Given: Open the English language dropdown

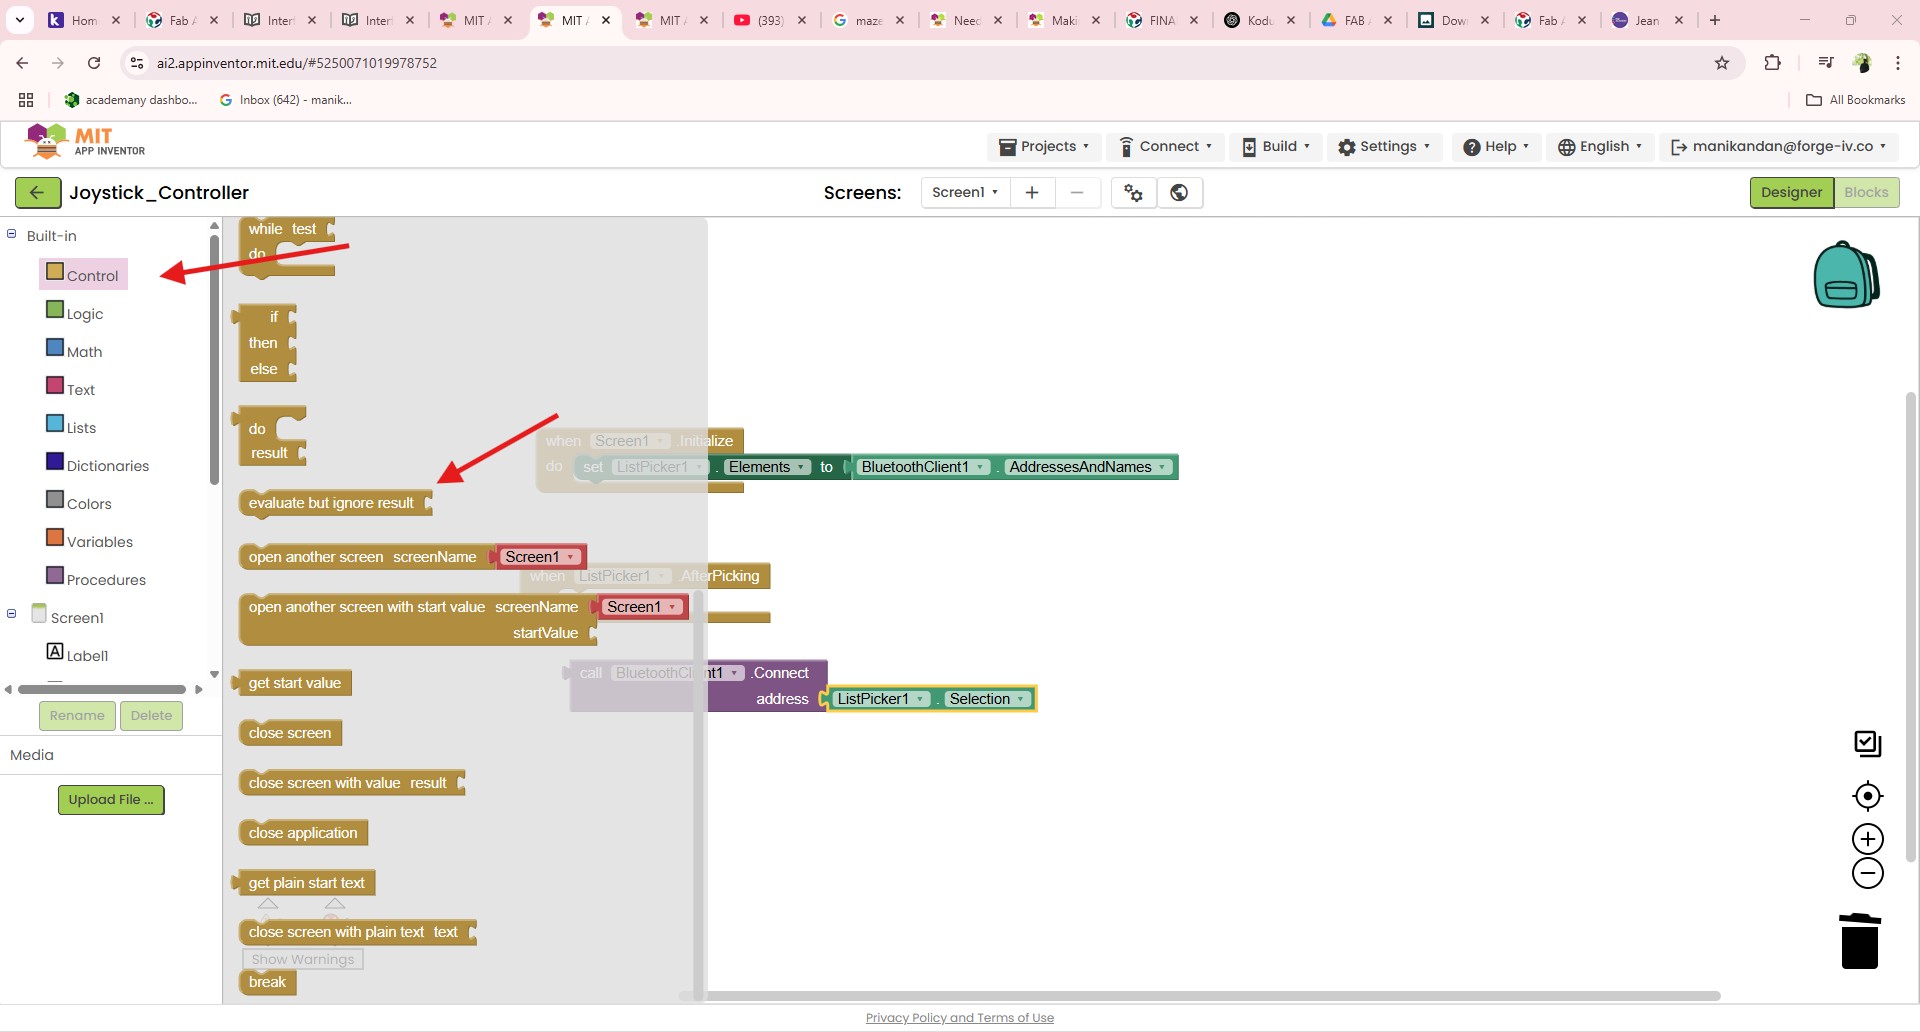Looking at the screenshot, I should pos(1600,147).
